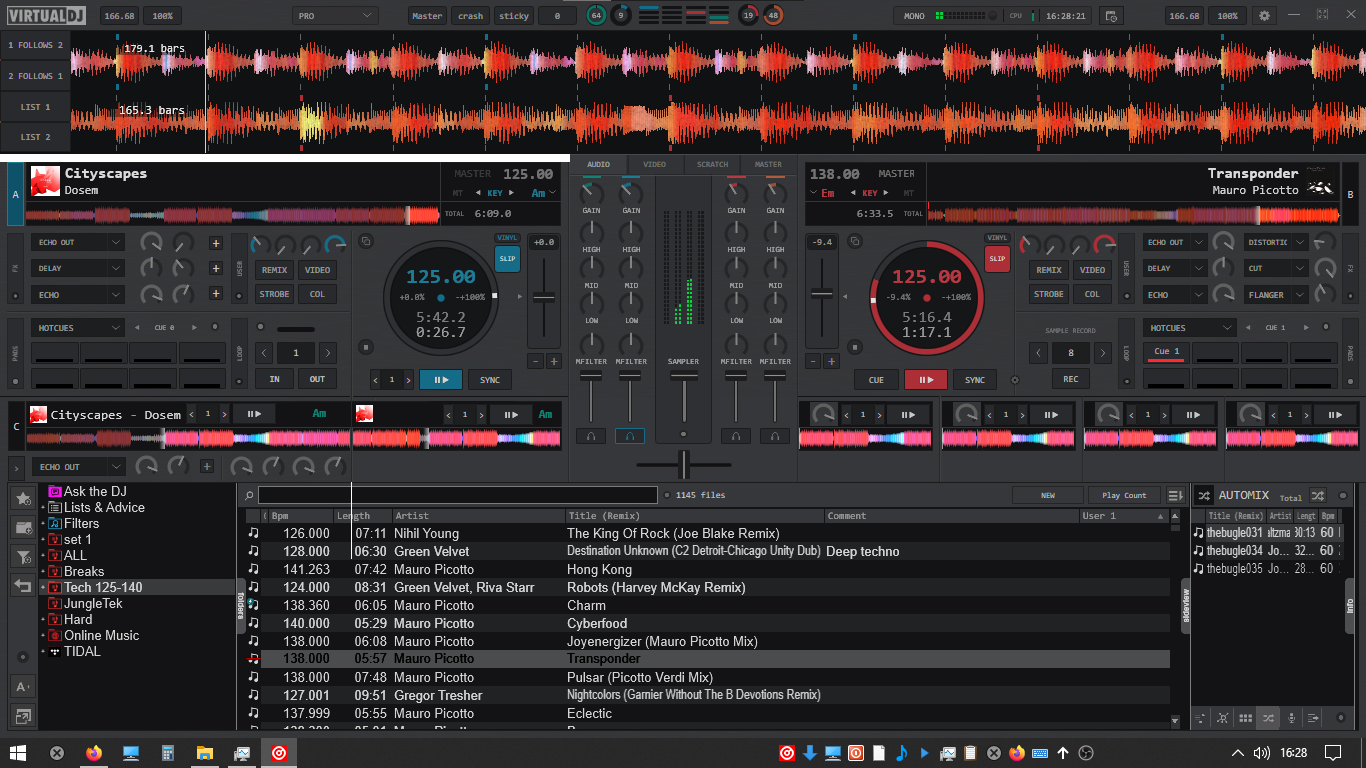The image size is (1366, 768).
Task: Click the crossfader handle
Action: (684, 465)
